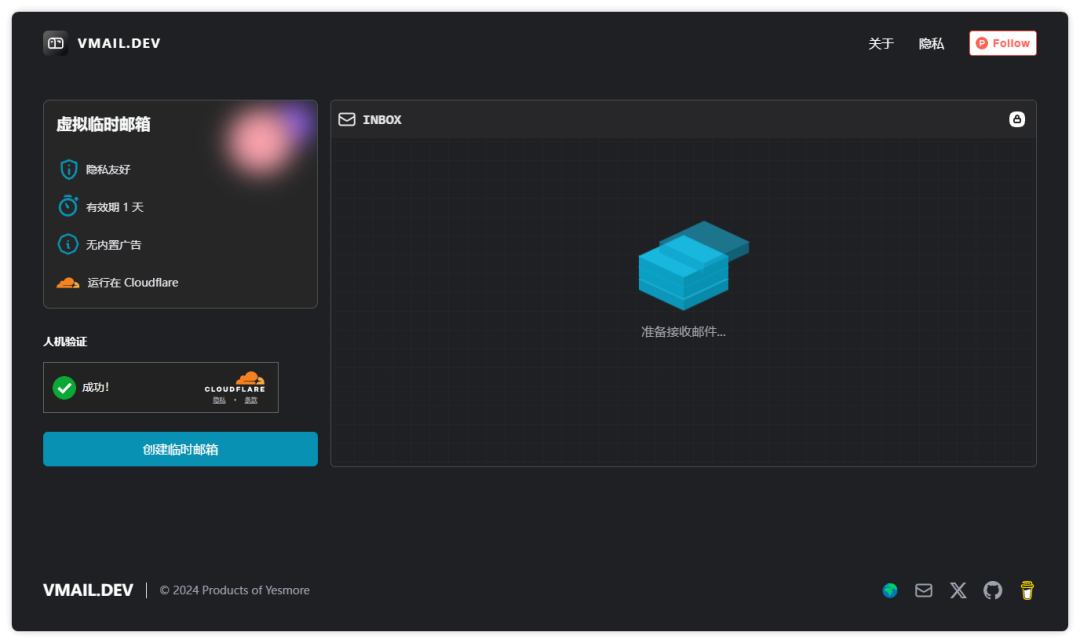Screen dimensions: 1080x643
Task: Click the lock icon in inbox header
Action: click(x=1017, y=119)
